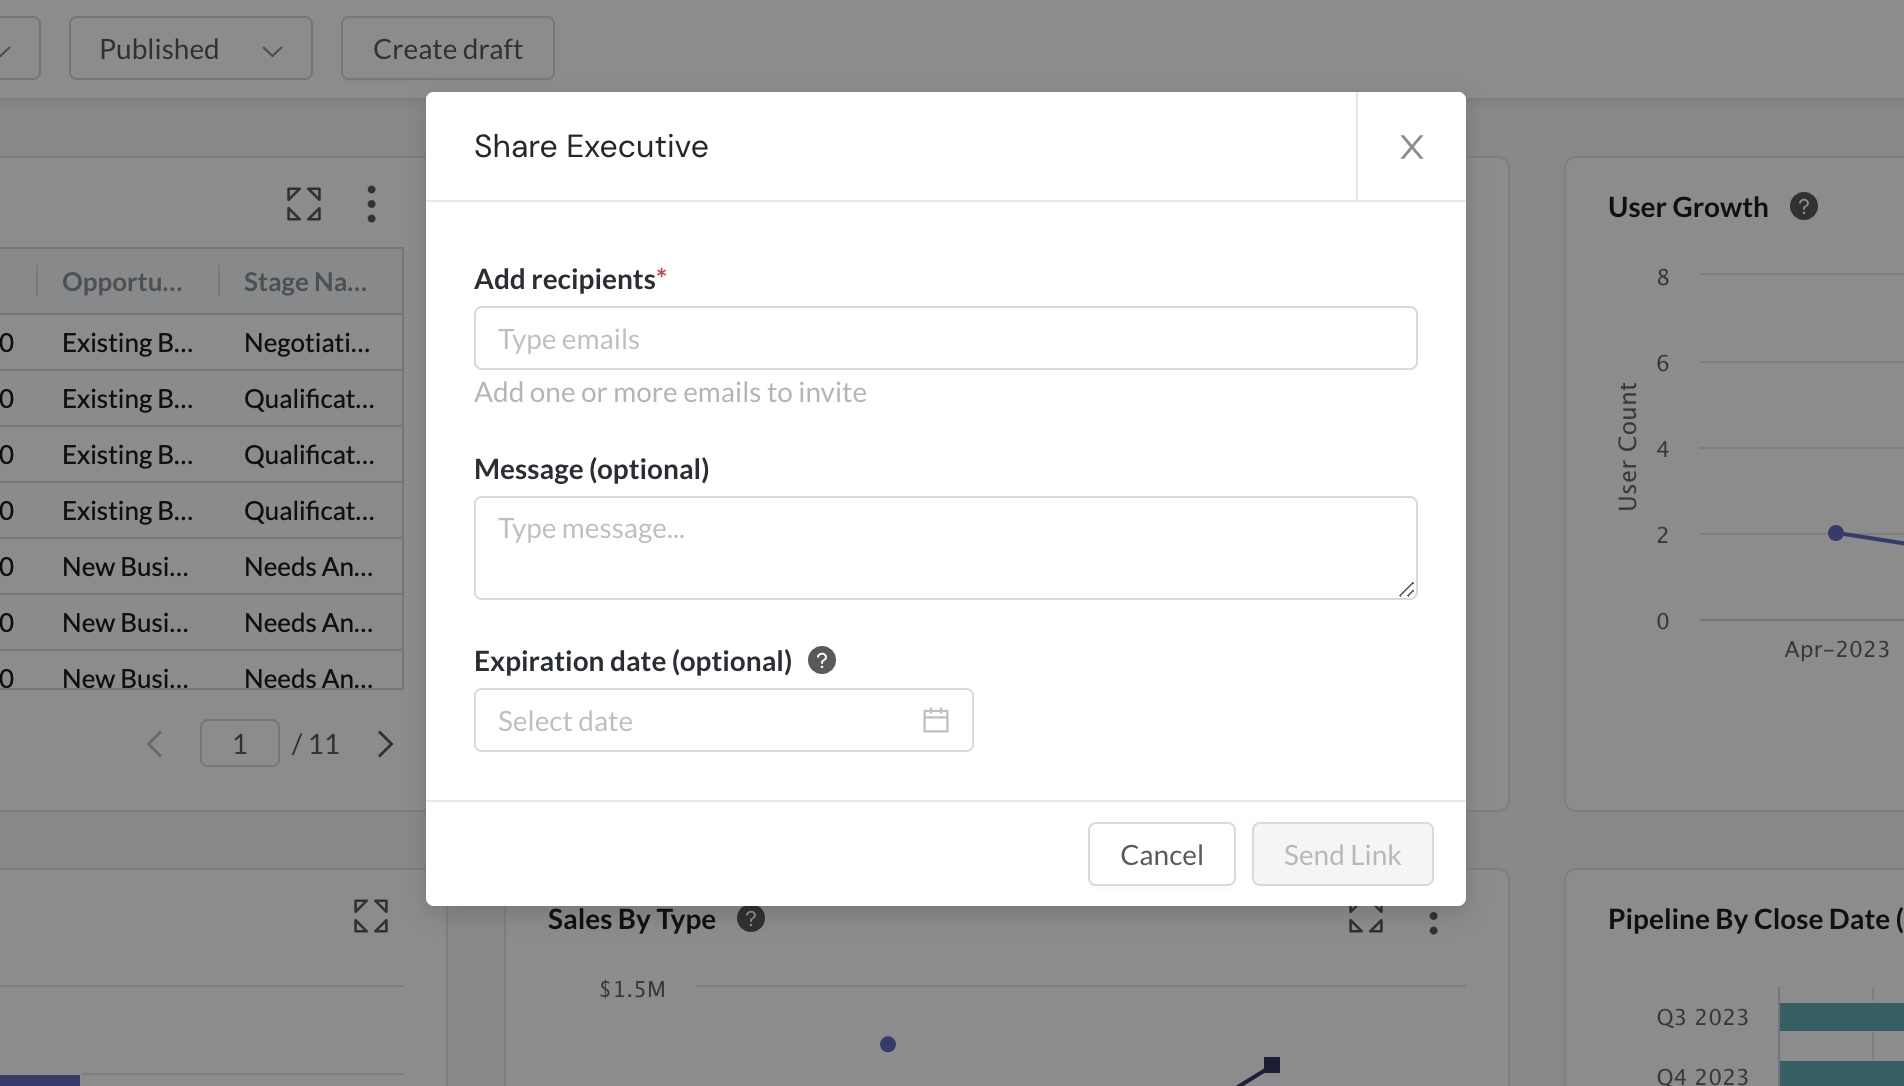Show help for Expiration date option
This screenshot has width=1904, height=1086.
pos(822,661)
